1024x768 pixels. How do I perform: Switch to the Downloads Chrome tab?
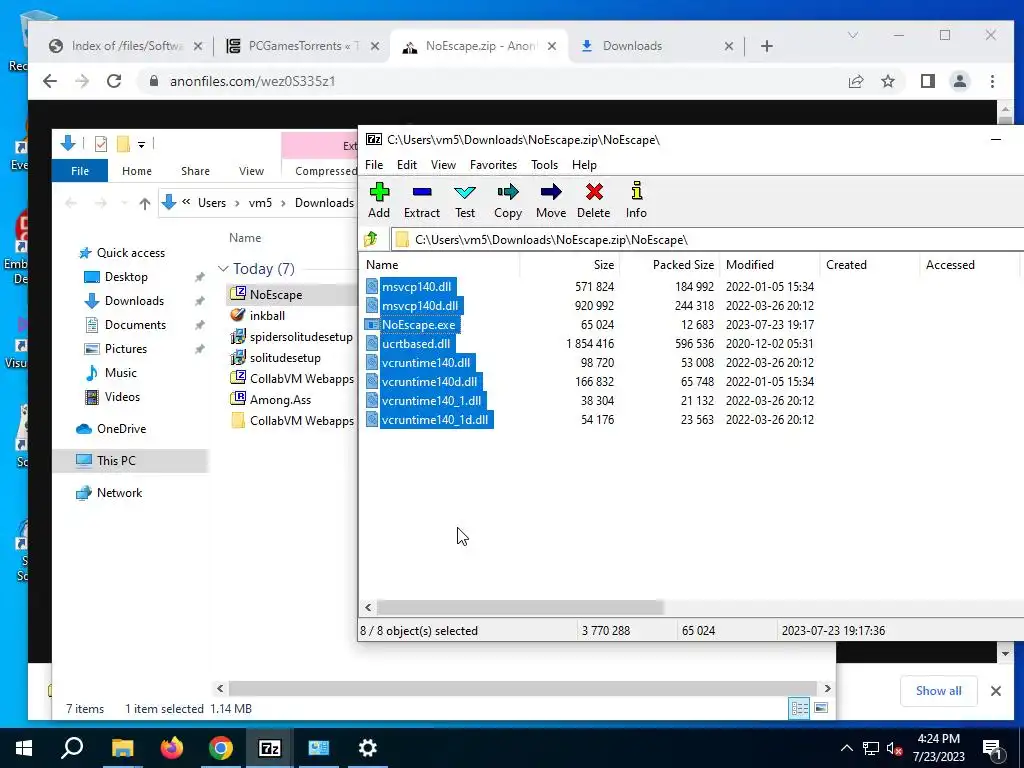point(656,46)
